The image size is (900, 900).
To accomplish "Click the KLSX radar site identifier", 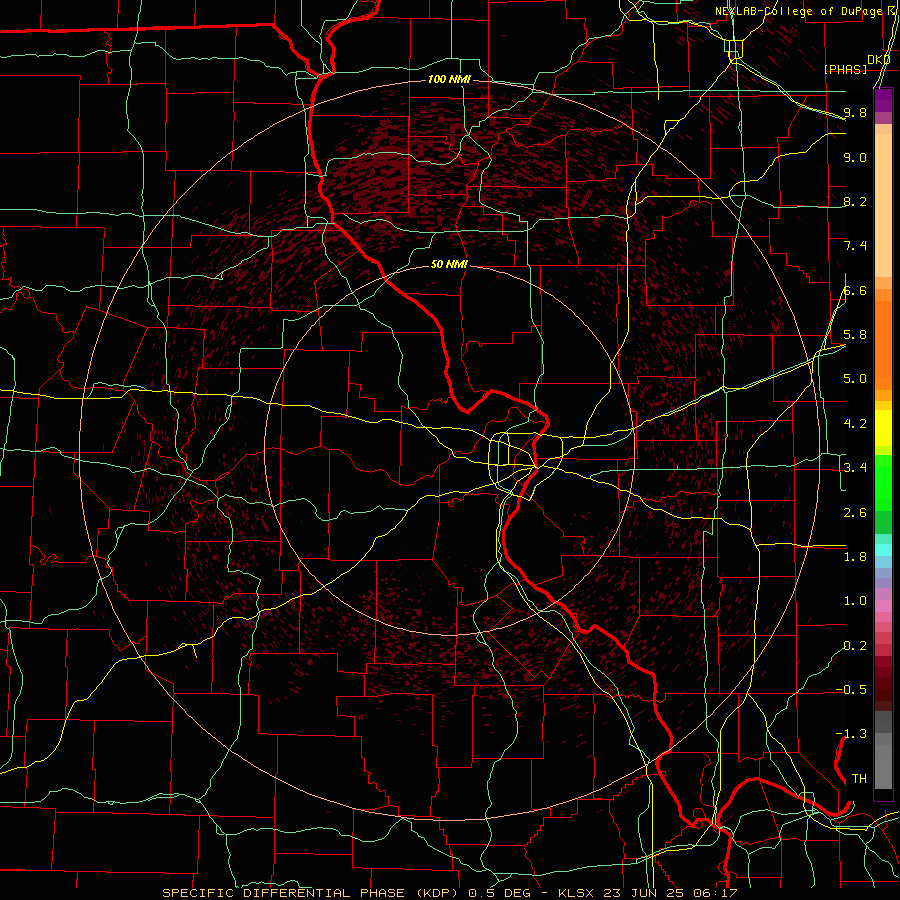I will point(577,893).
